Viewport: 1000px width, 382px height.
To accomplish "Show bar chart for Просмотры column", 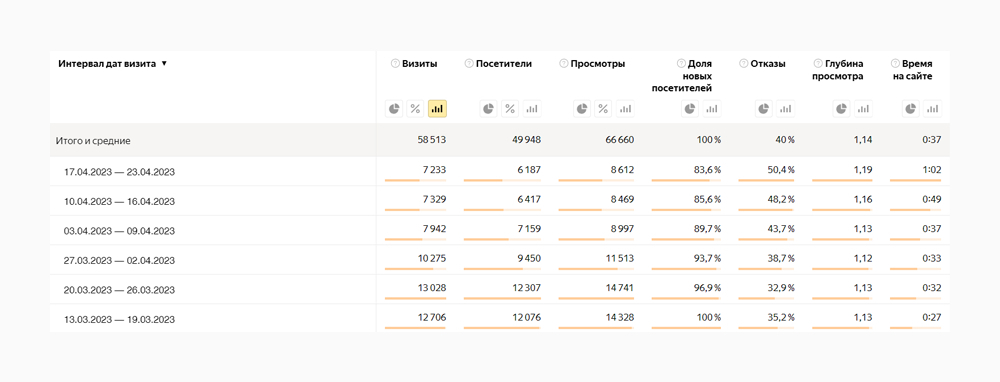I will (626, 109).
